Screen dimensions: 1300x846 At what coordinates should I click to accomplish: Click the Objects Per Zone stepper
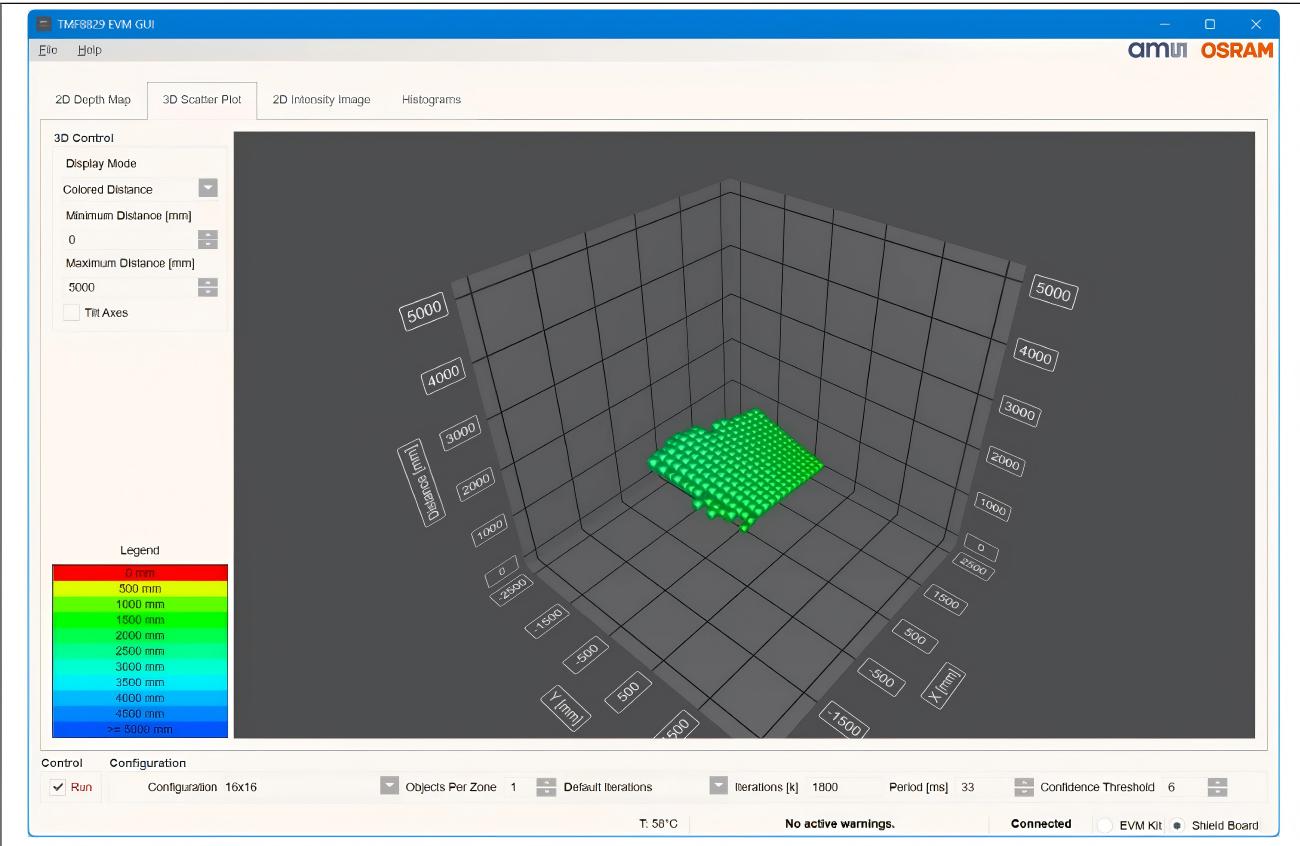point(546,787)
